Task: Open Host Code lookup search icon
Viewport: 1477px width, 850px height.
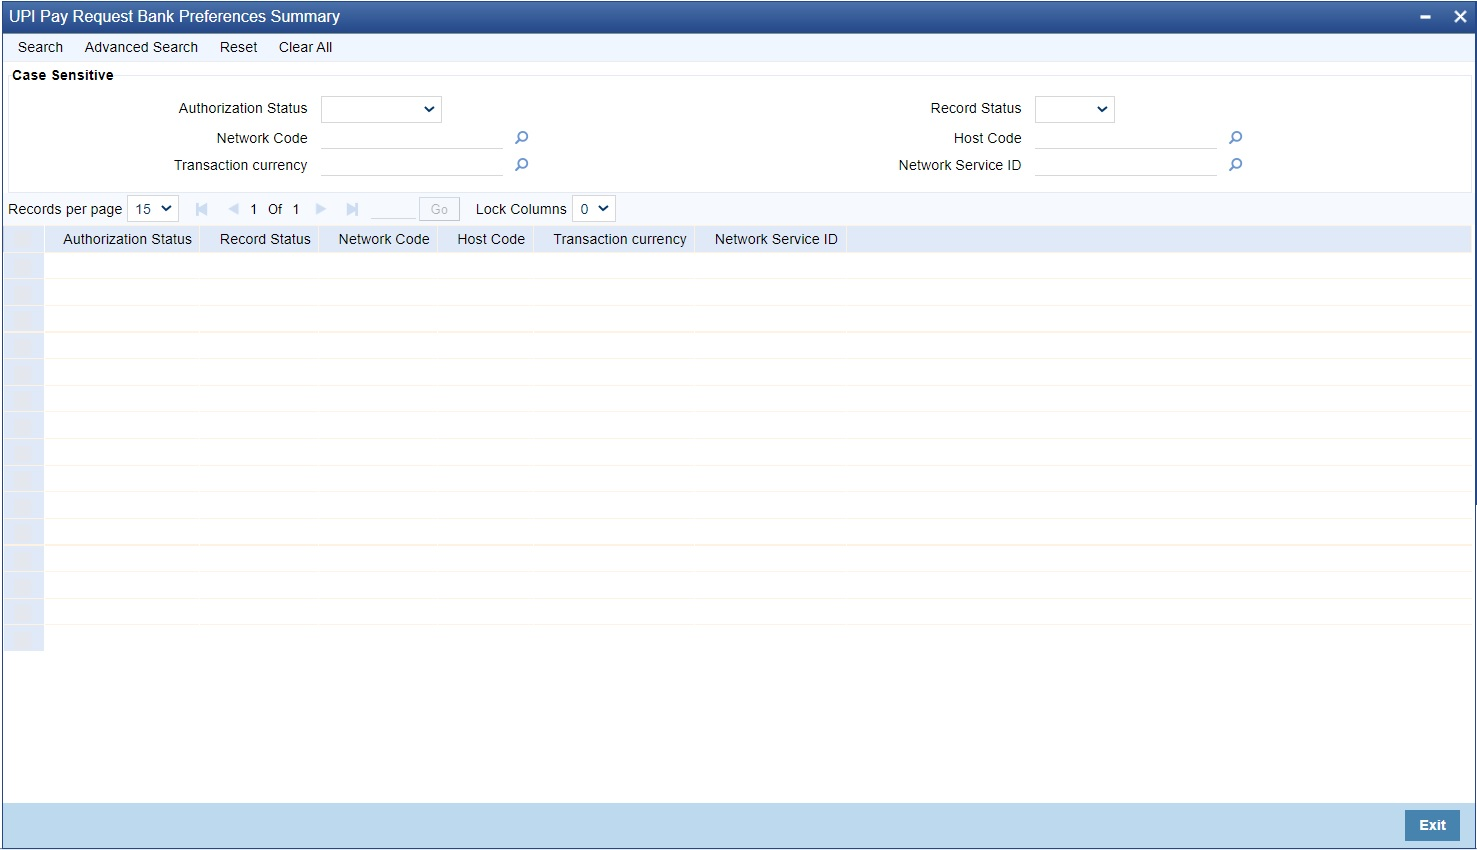Action: 1235,138
